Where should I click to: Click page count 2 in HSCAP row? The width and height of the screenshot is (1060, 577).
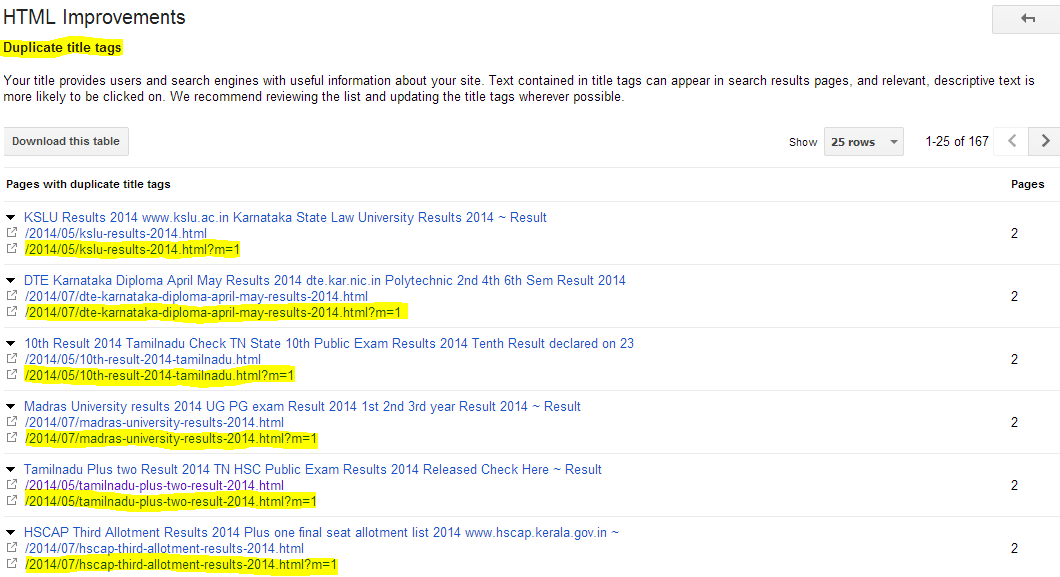tap(1014, 549)
